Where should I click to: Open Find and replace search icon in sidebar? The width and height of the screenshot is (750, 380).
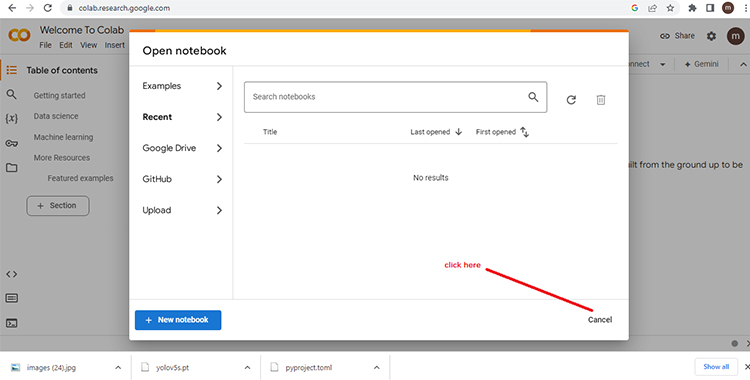click(x=11, y=94)
